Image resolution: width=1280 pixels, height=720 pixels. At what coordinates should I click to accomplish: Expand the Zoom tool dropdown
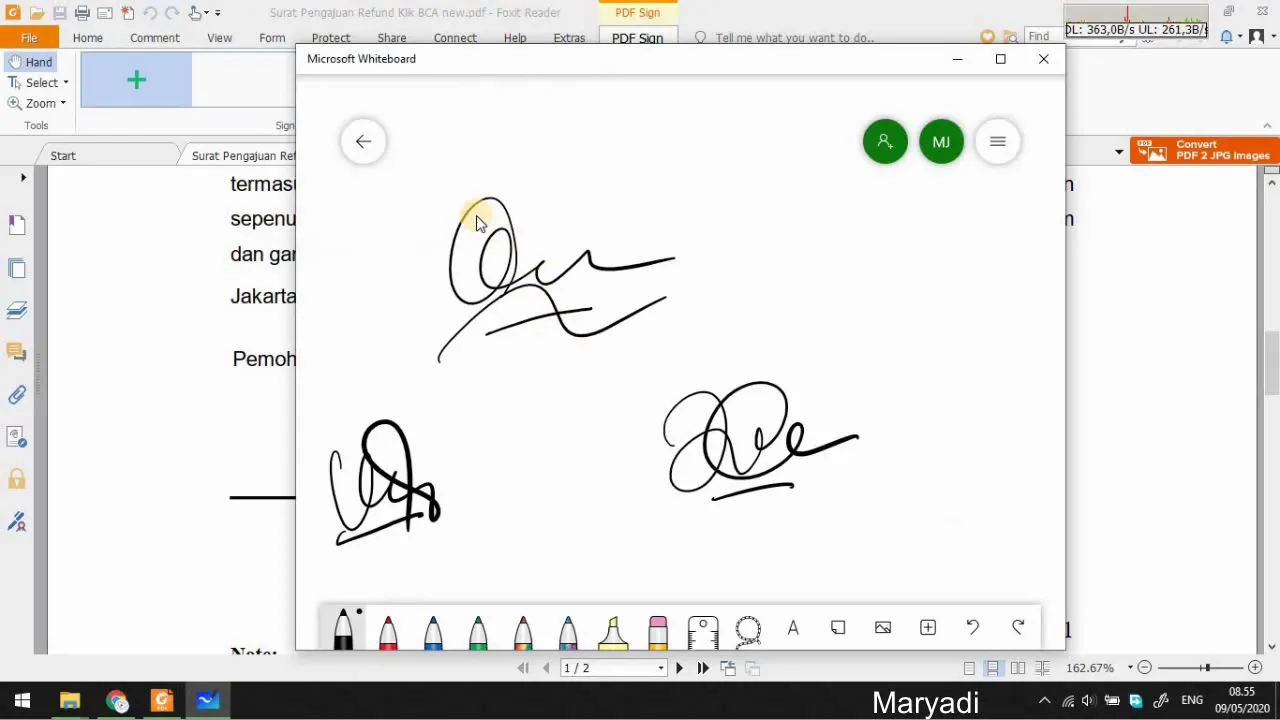(x=62, y=104)
